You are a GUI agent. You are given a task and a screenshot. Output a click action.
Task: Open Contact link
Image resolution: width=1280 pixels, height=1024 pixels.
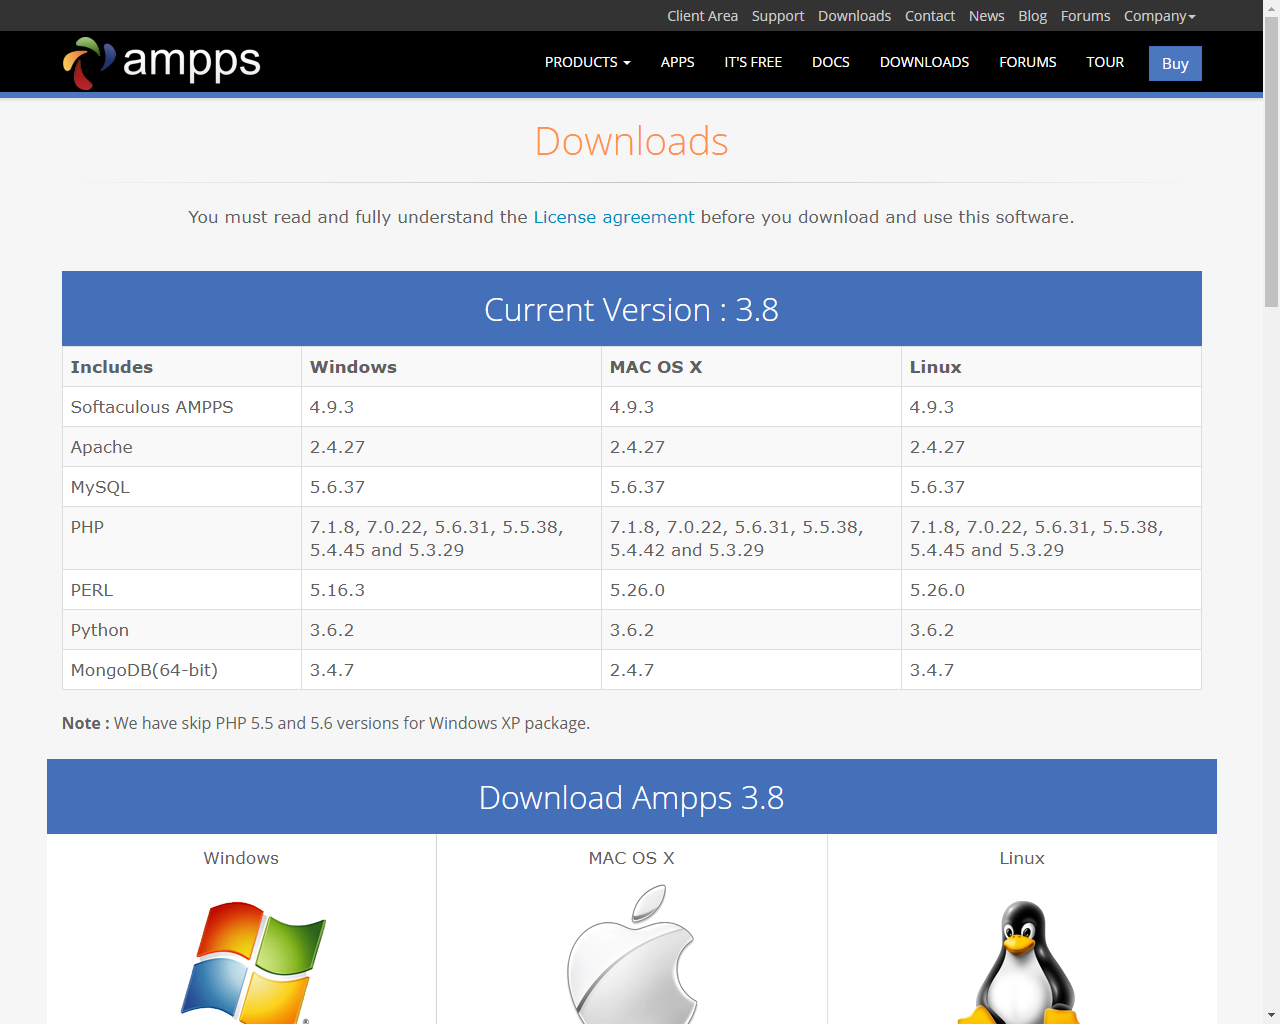[929, 16]
